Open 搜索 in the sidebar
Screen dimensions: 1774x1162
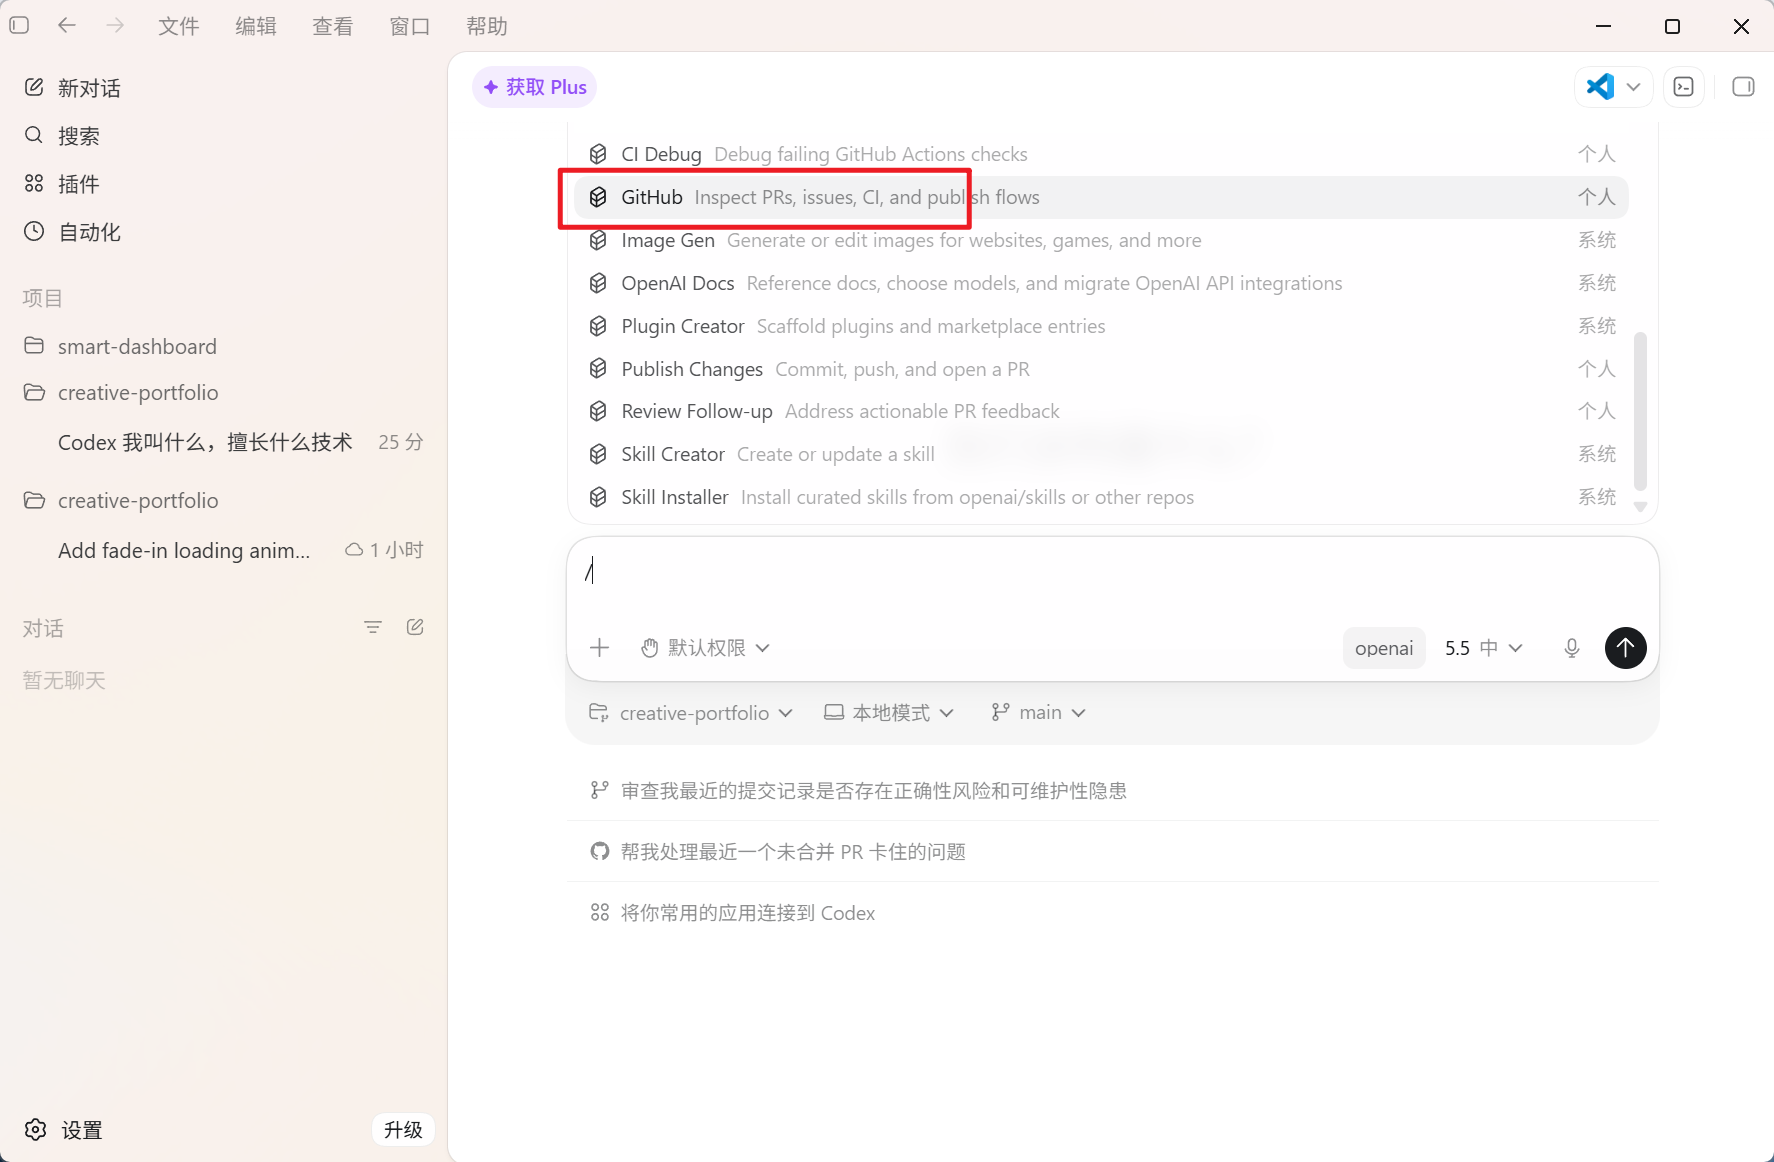(x=224, y=136)
